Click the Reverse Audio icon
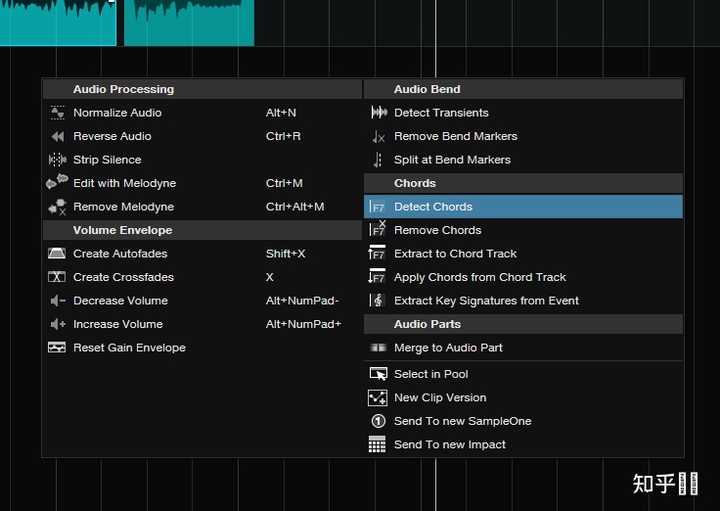Image resolution: width=720 pixels, height=511 pixels. pos(57,136)
